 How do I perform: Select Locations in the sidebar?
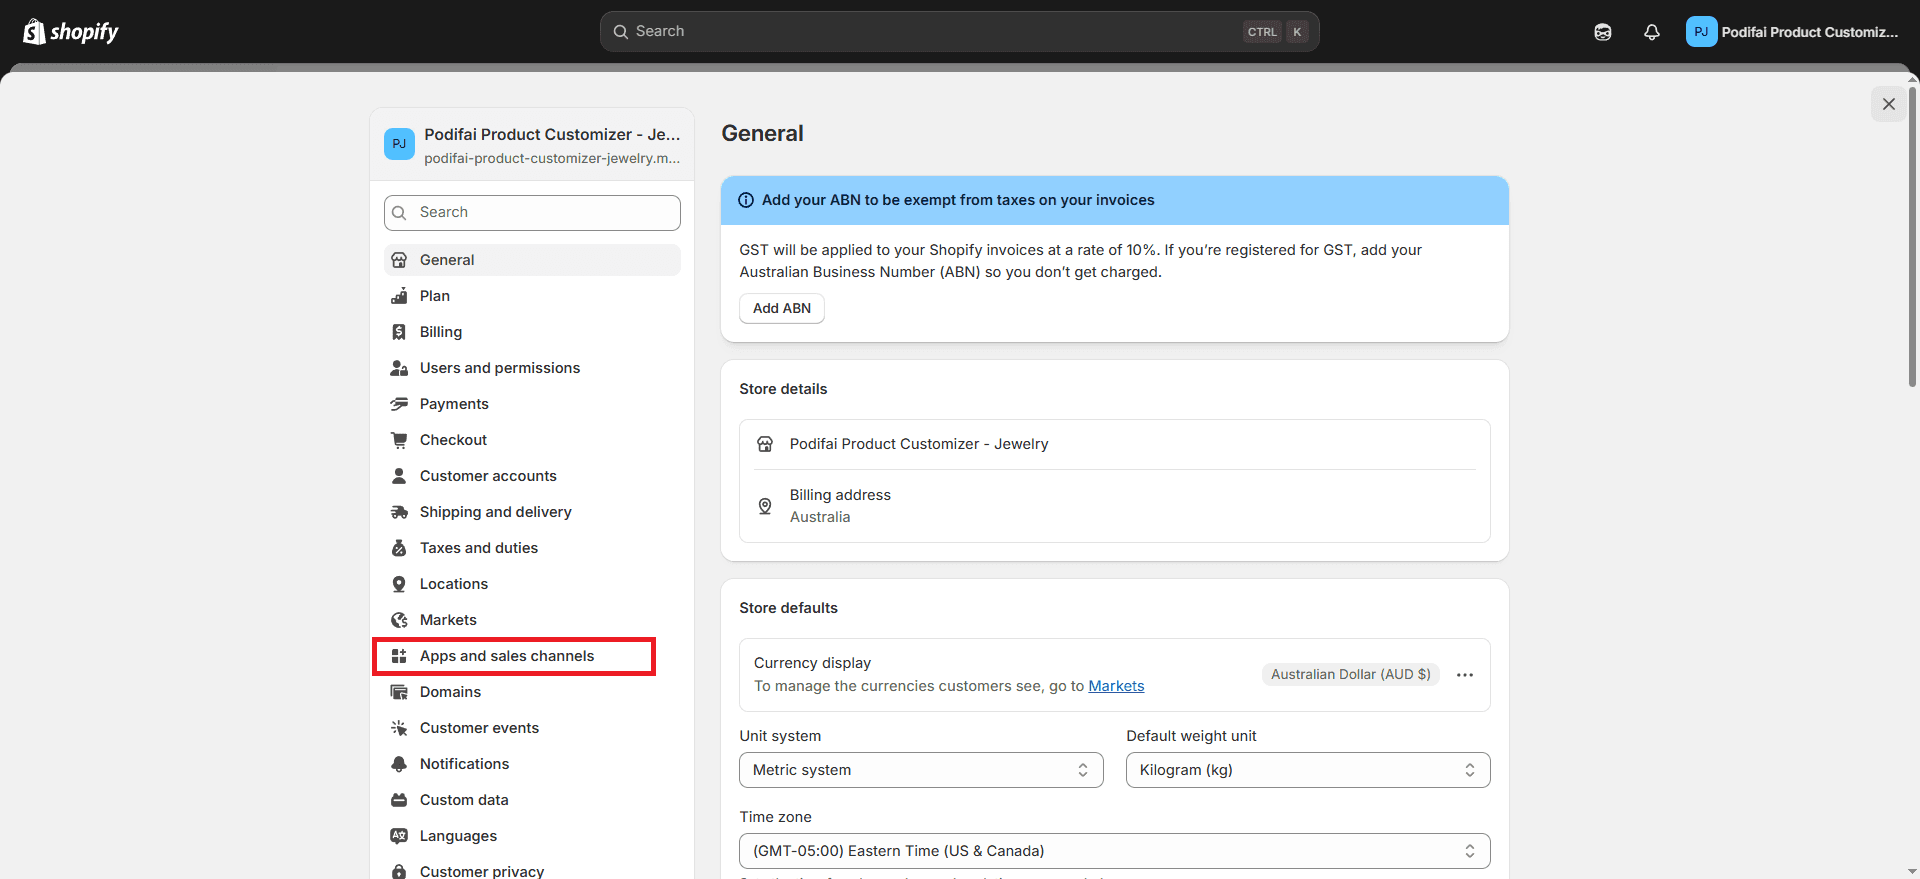point(532,584)
